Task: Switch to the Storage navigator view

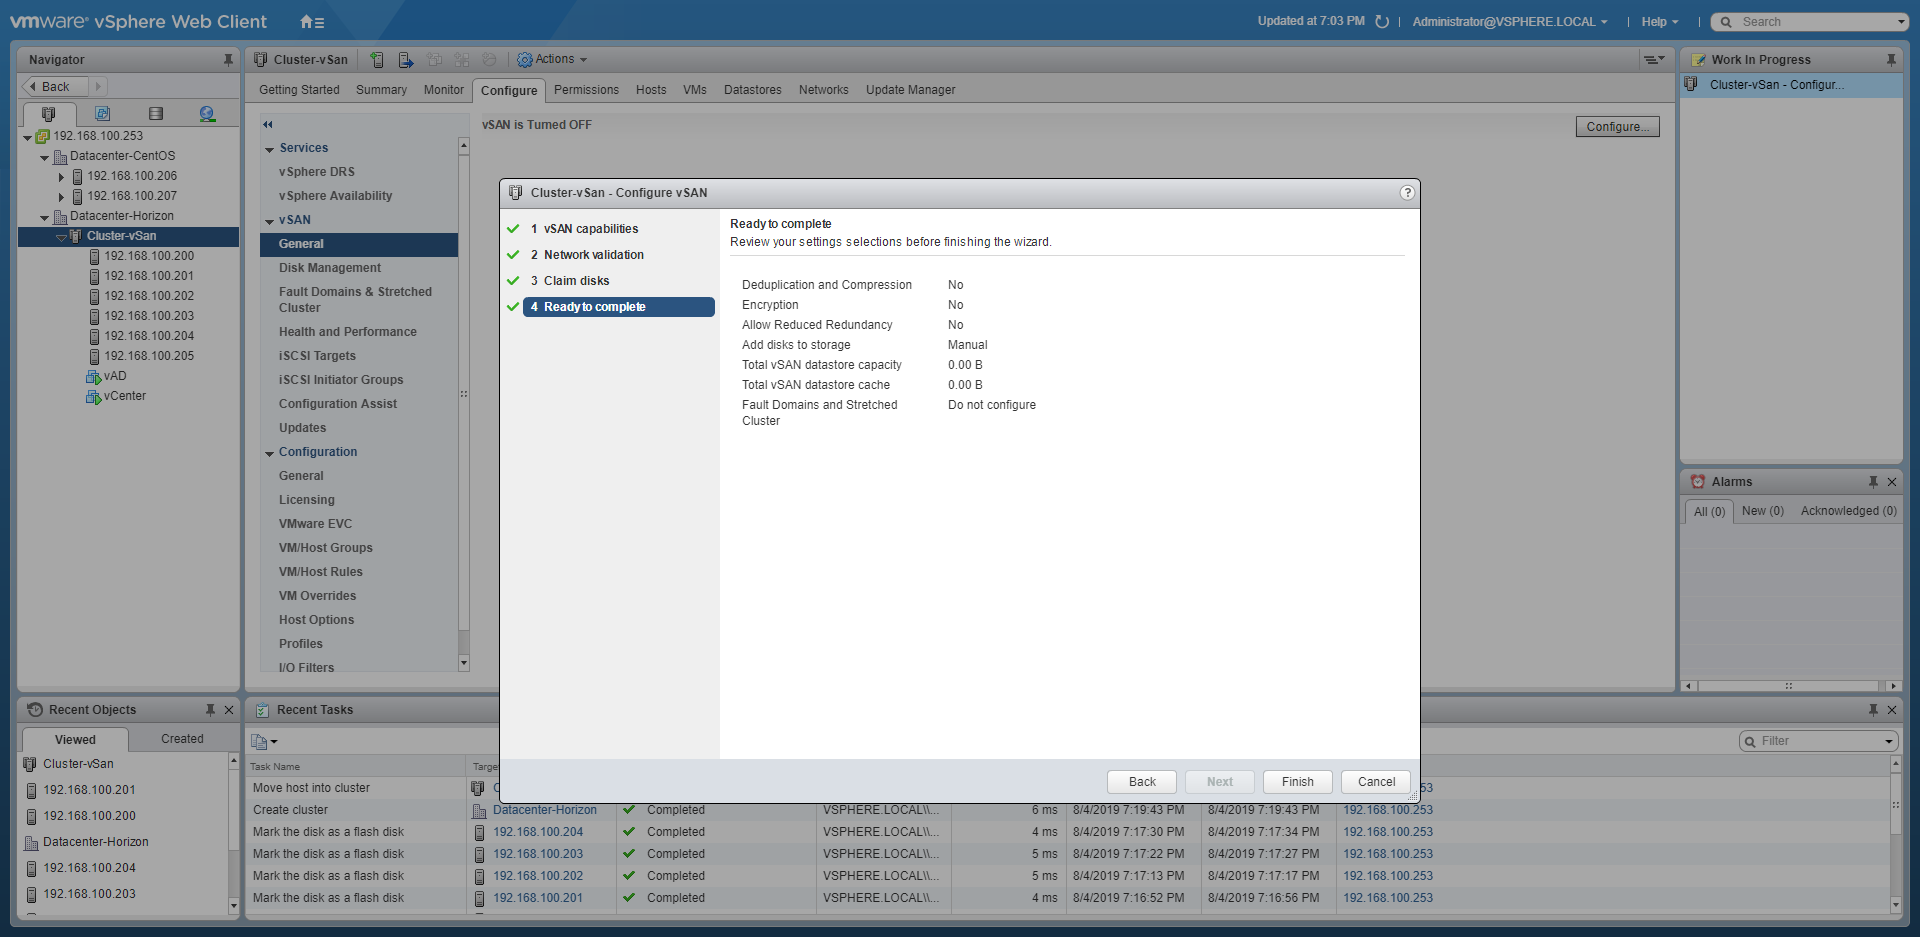Action: (x=155, y=114)
